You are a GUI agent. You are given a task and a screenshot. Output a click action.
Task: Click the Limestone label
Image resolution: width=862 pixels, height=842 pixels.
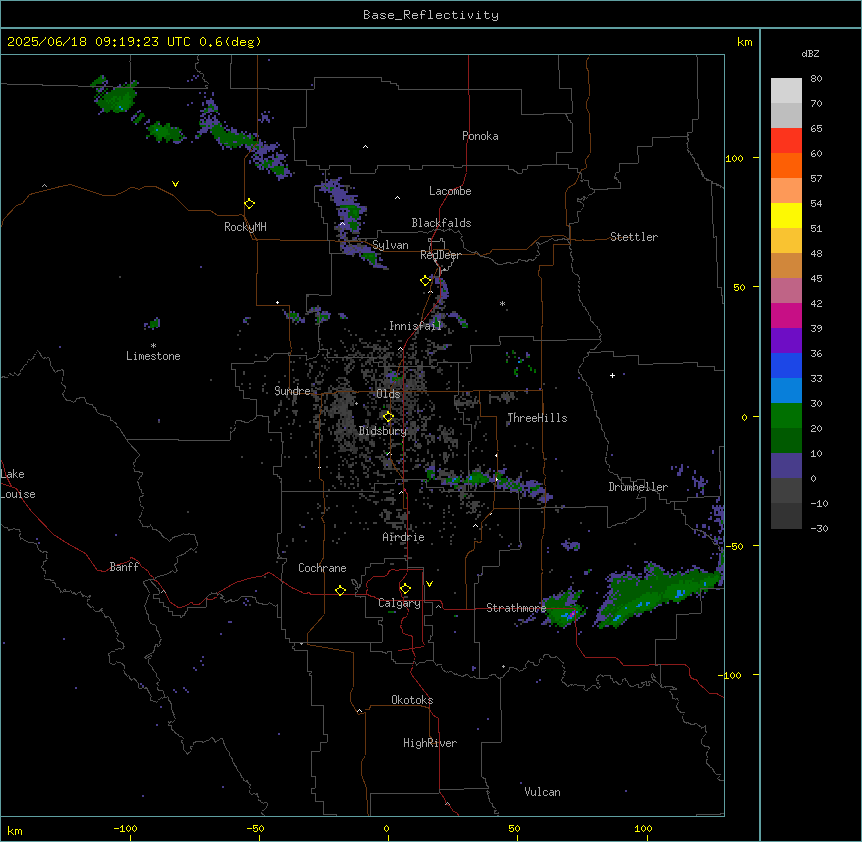point(153,356)
